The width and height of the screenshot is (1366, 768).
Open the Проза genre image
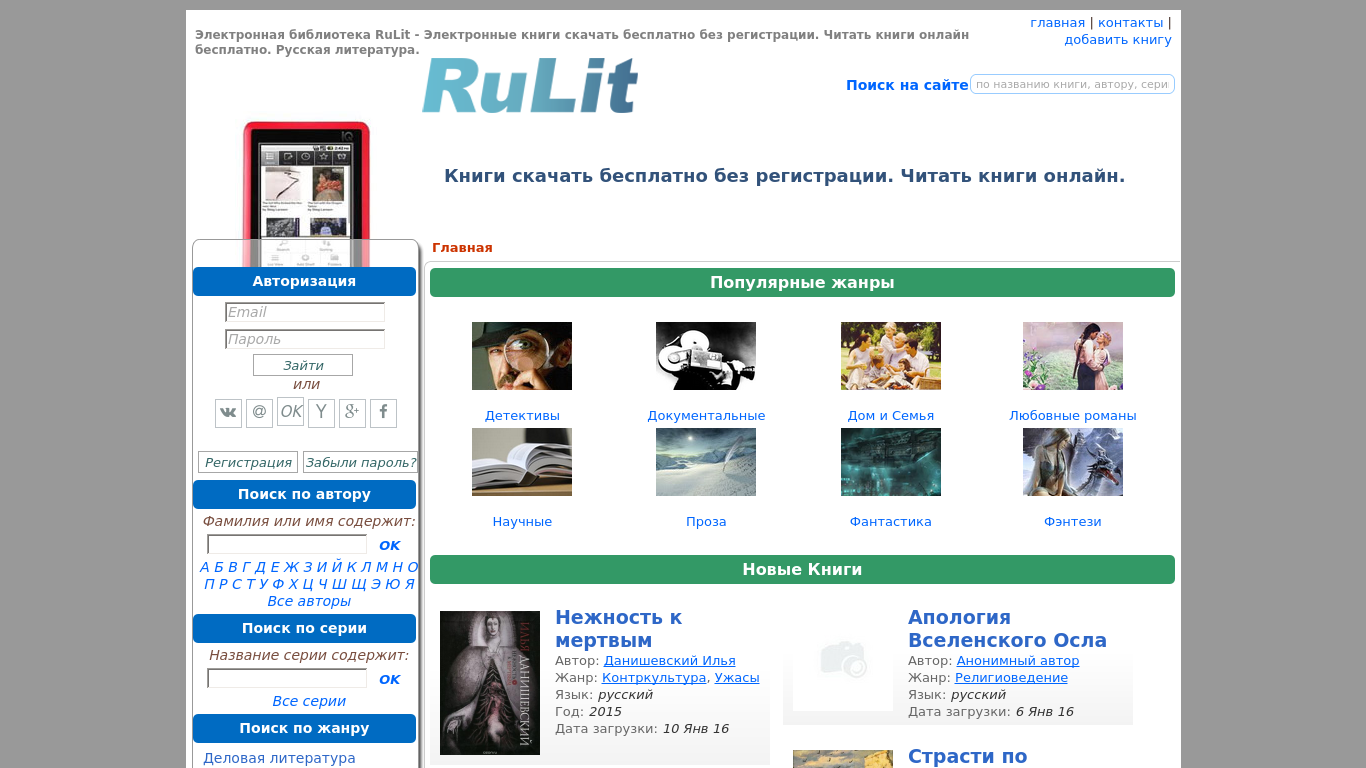click(x=706, y=462)
